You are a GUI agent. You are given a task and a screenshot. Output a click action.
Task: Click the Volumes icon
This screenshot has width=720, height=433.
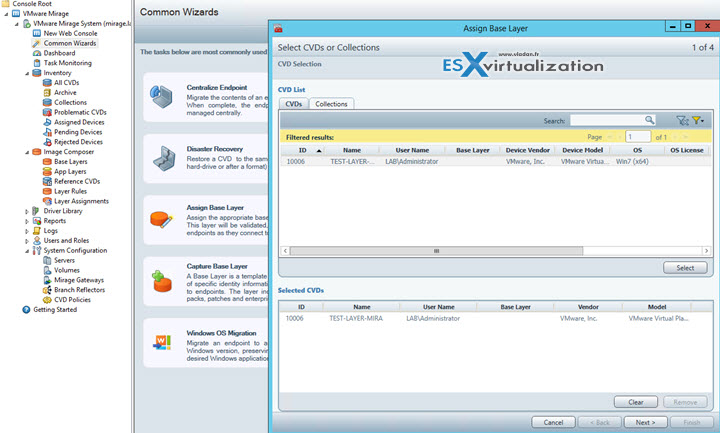(47, 270)
